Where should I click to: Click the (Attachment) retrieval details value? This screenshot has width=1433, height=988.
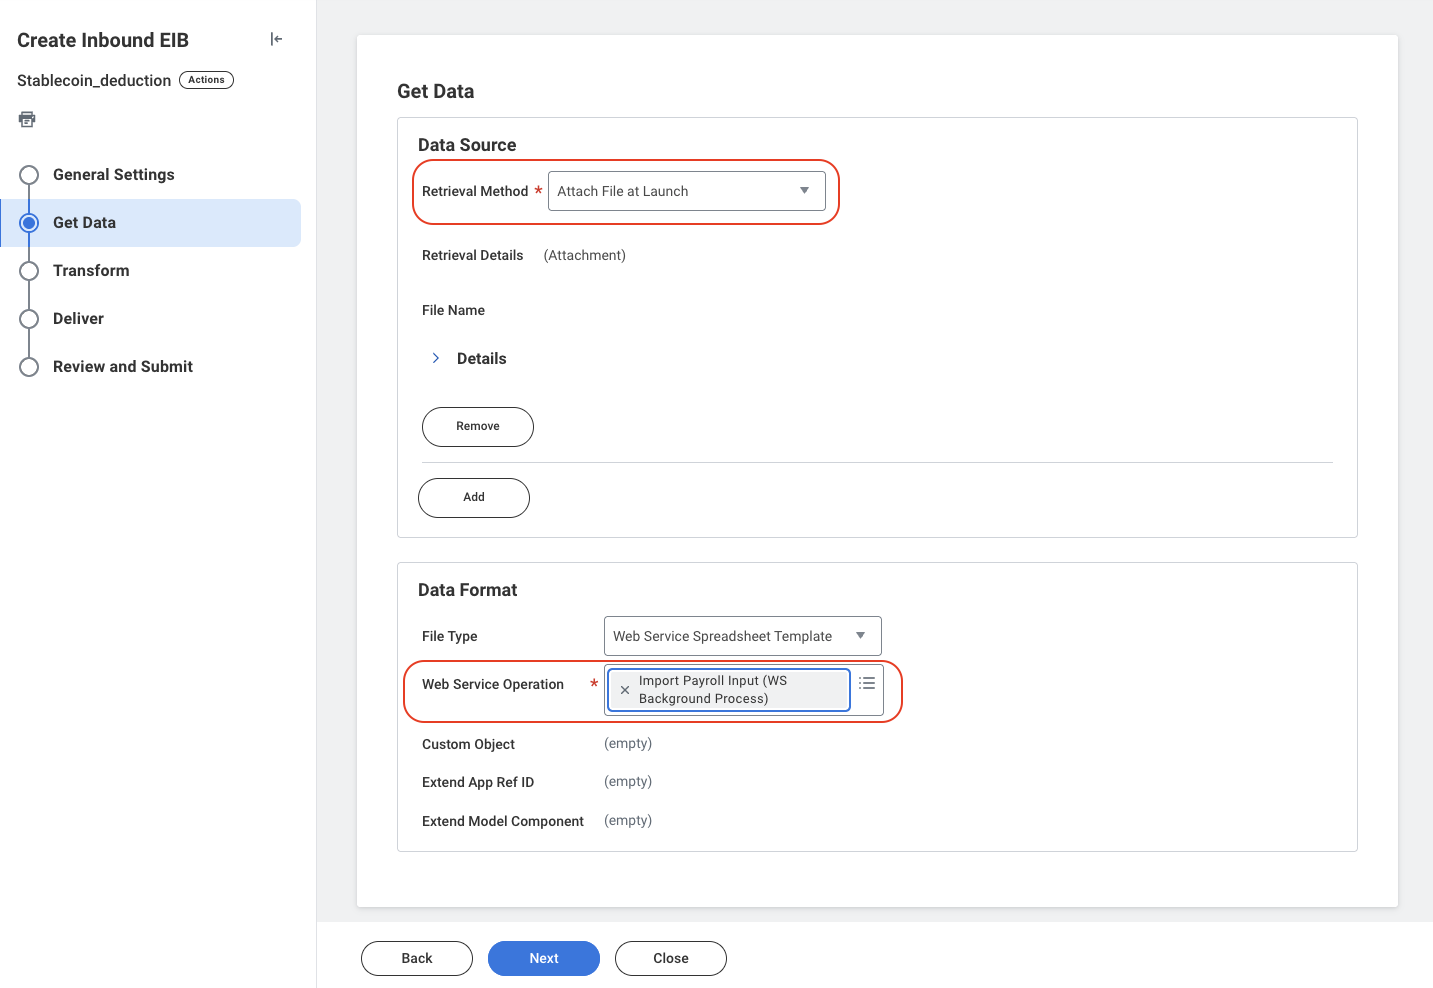point(585,256)
